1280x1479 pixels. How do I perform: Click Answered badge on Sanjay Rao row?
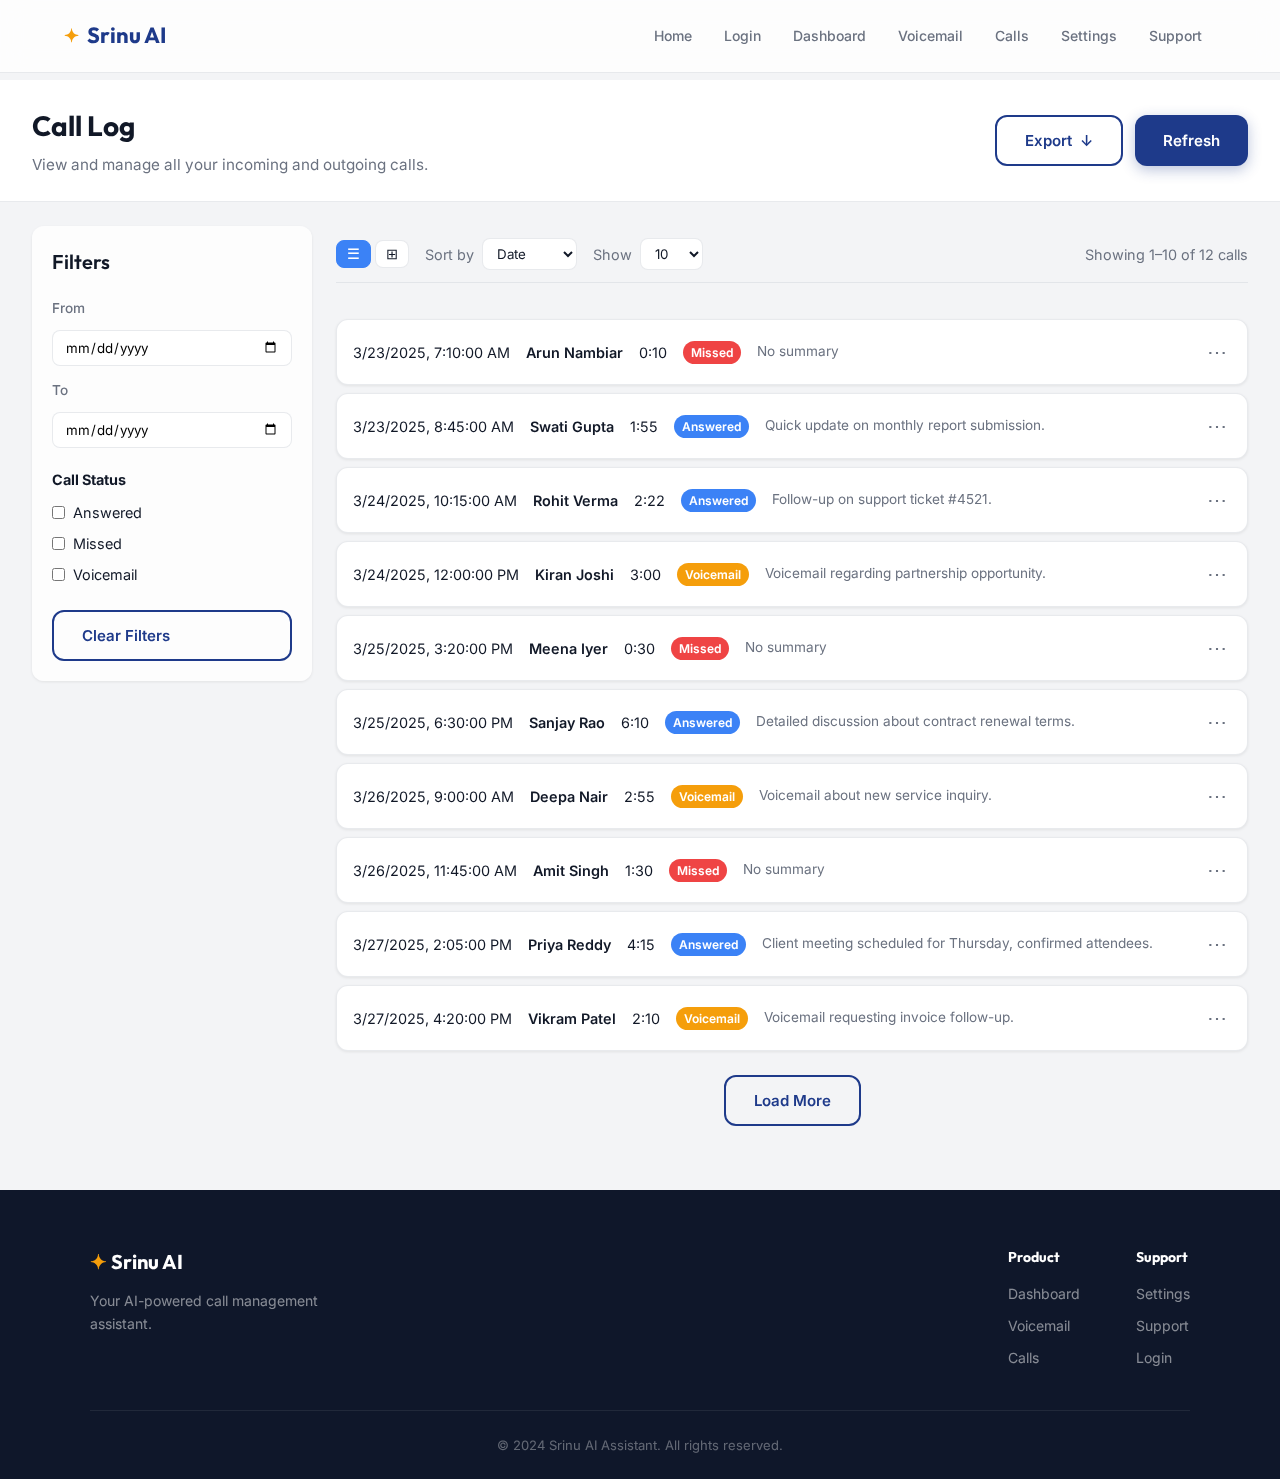pyautogui.click(x=702, y=723)
